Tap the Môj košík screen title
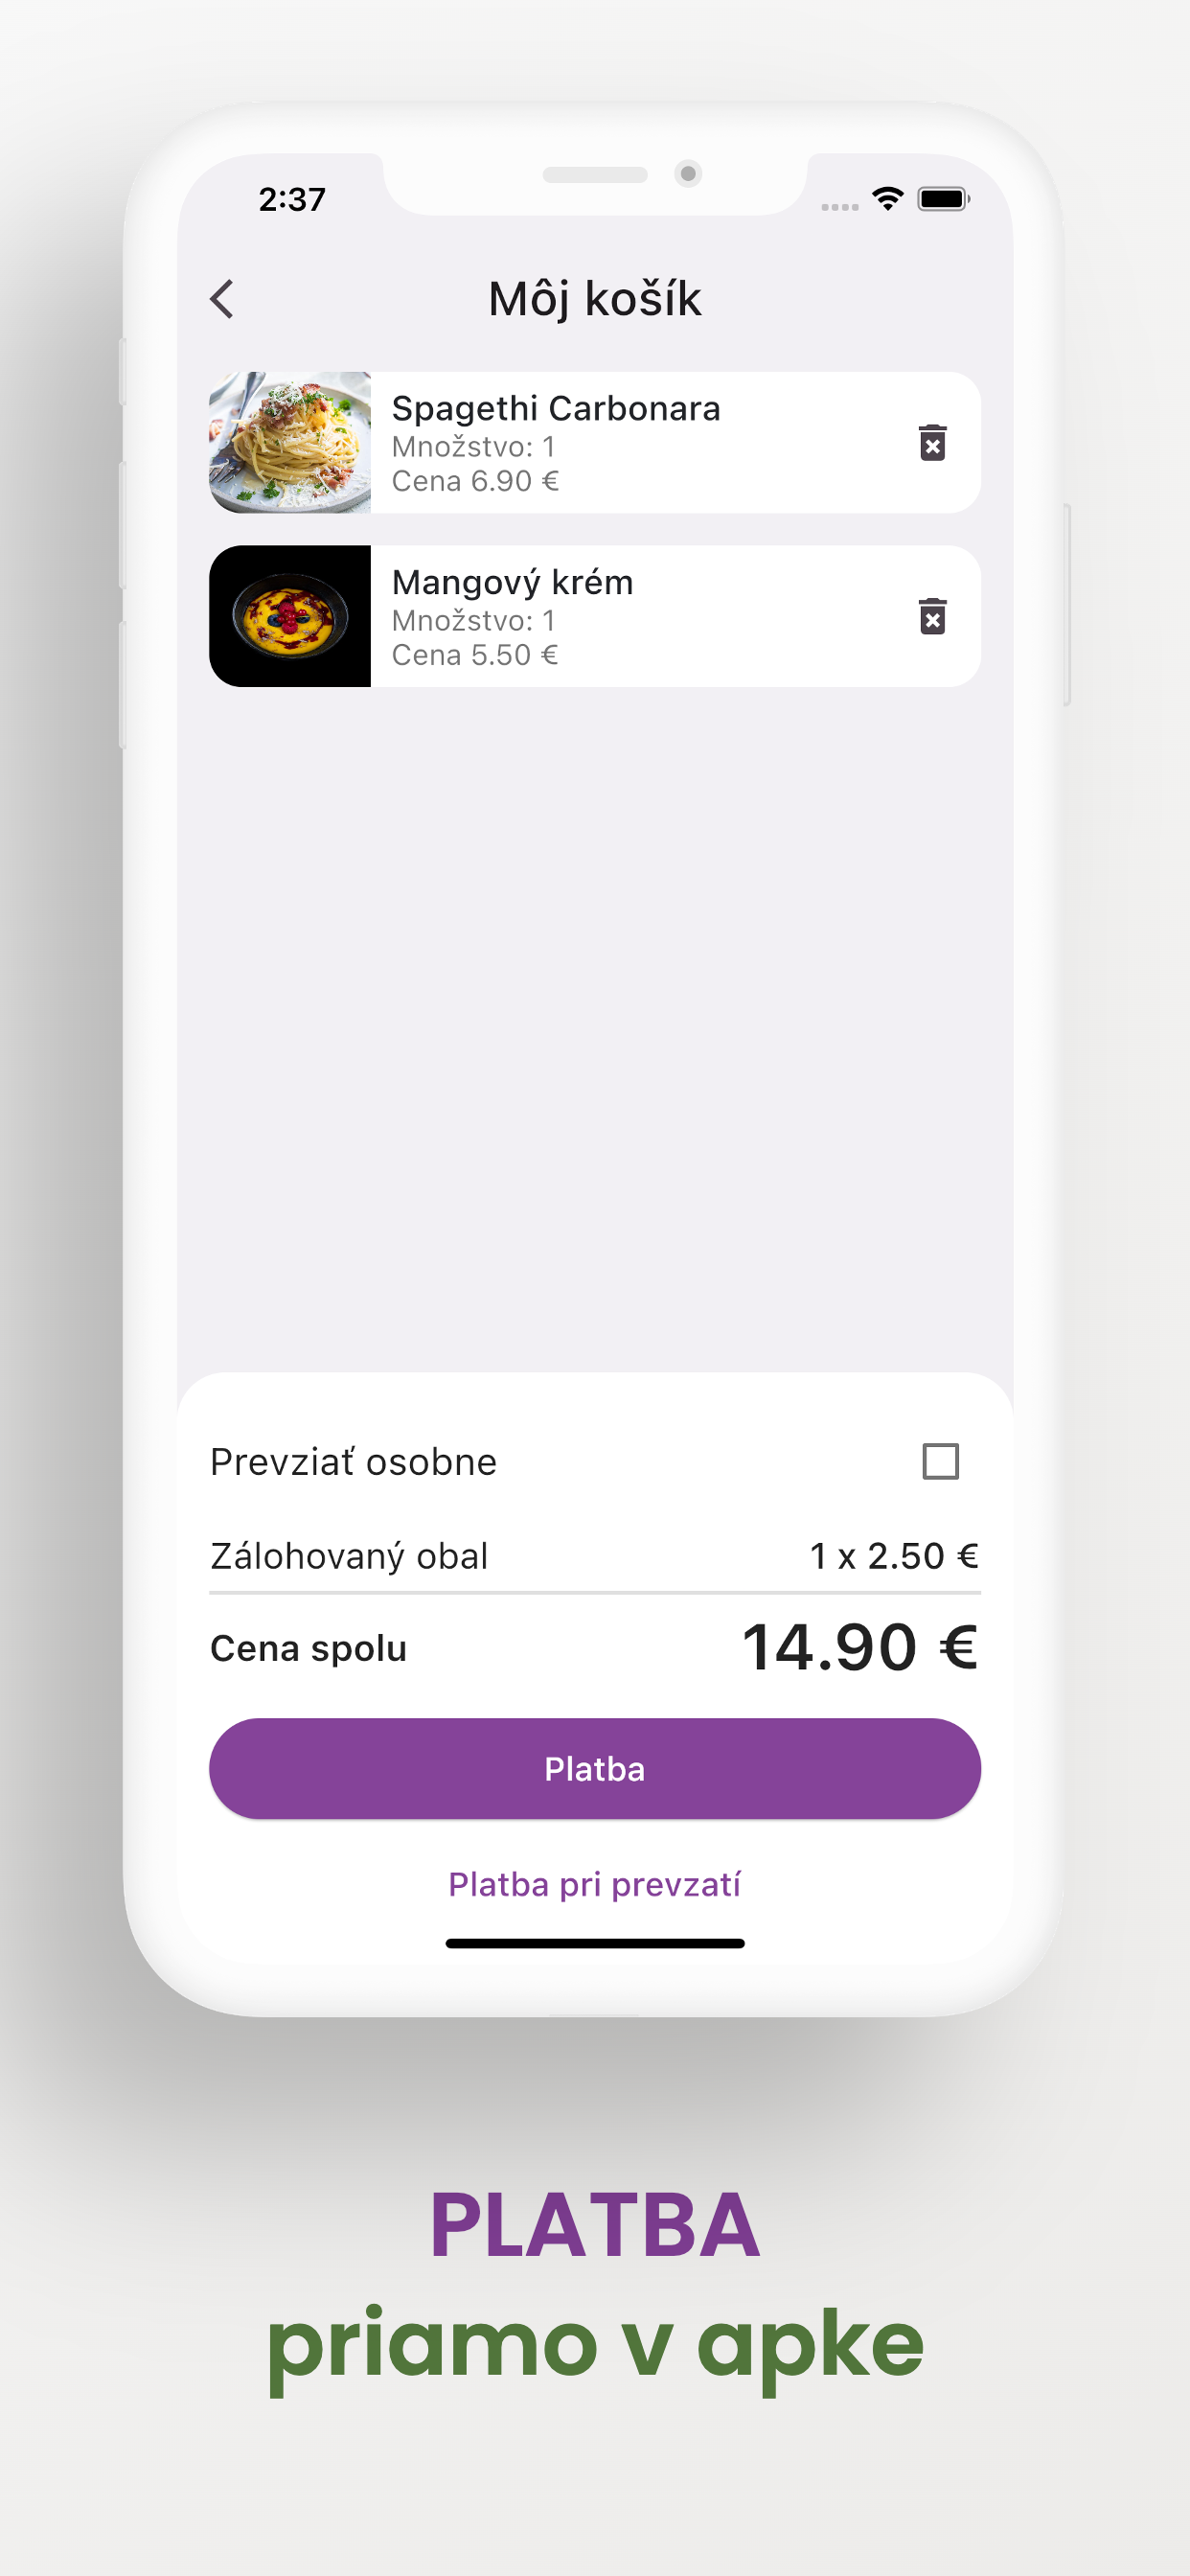The height and width of the screenshot is (2576, 1190). tap(595, 299)
